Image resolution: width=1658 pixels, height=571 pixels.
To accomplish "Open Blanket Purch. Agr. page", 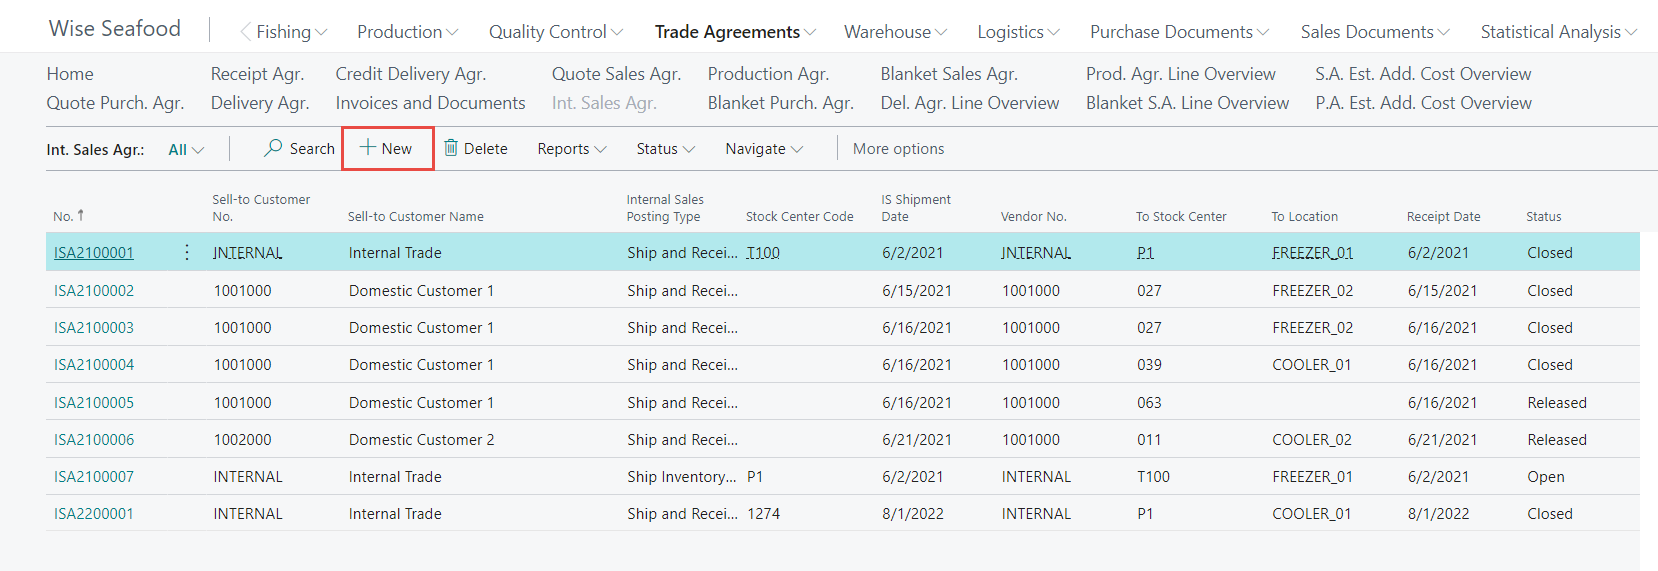I will [780, 103].
